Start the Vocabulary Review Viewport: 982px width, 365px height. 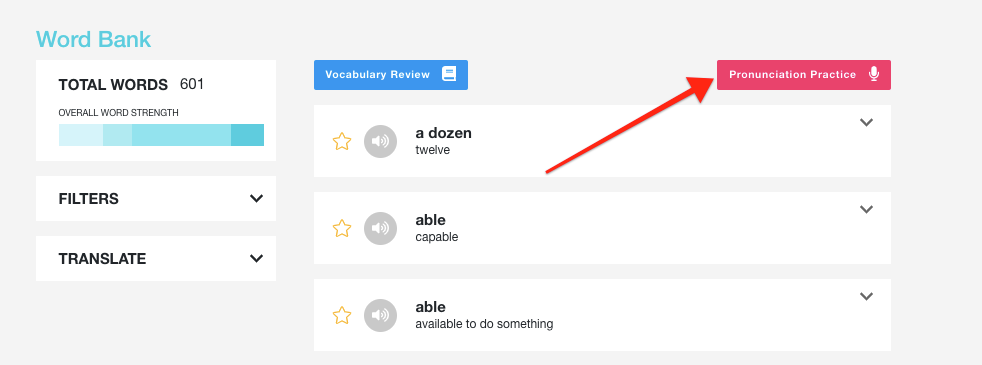(x=391, y=75)
